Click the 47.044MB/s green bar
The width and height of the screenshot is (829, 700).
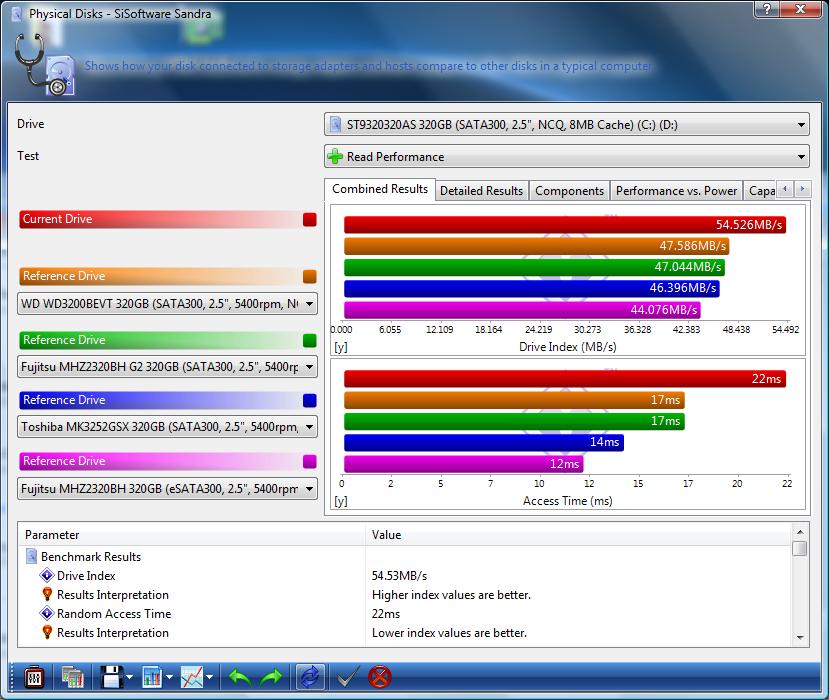[x=534, y=267]
